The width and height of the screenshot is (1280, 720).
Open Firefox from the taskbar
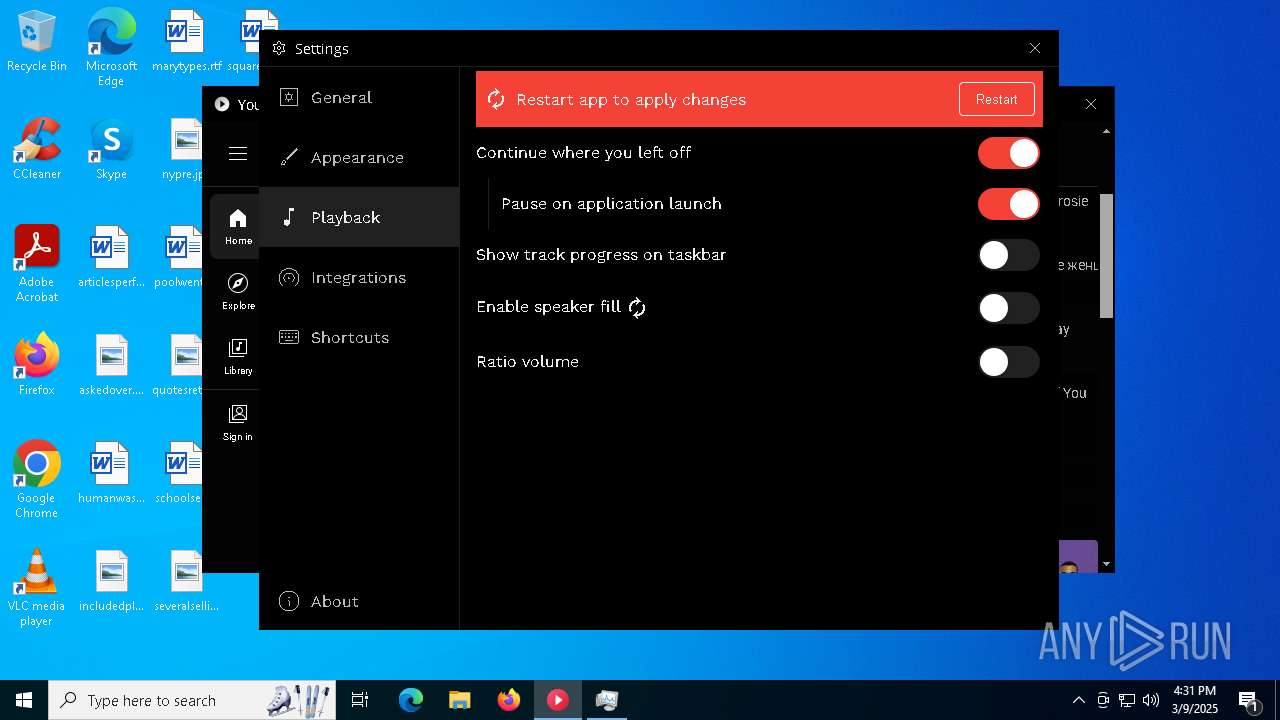pyautogui.click(x=509, y=700)
